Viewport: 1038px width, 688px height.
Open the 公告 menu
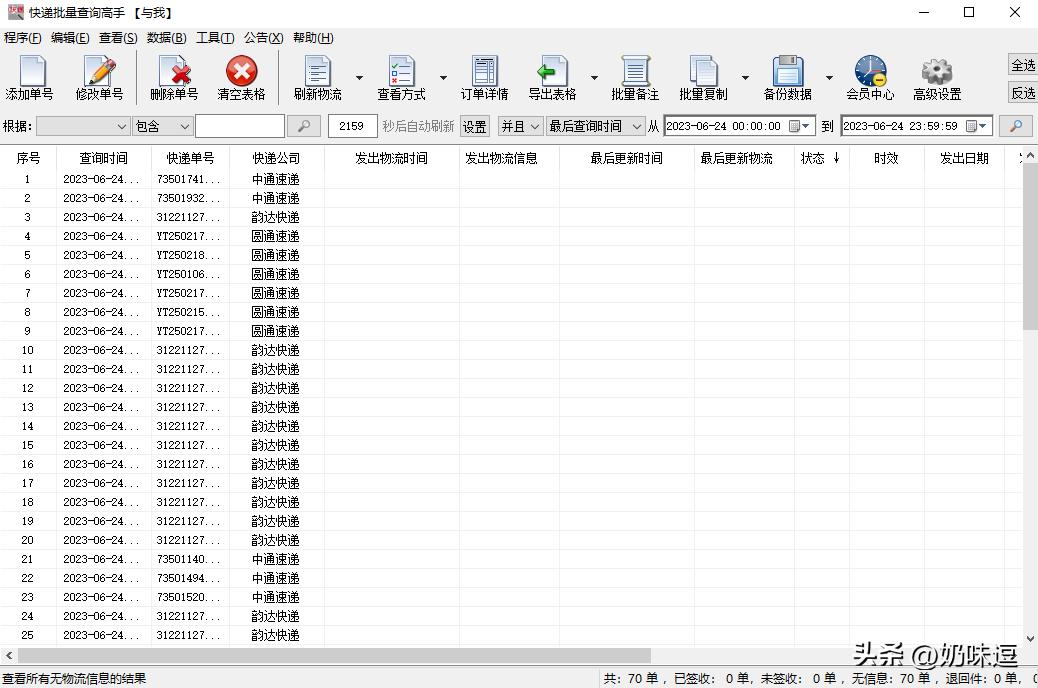tap(263, 37)
